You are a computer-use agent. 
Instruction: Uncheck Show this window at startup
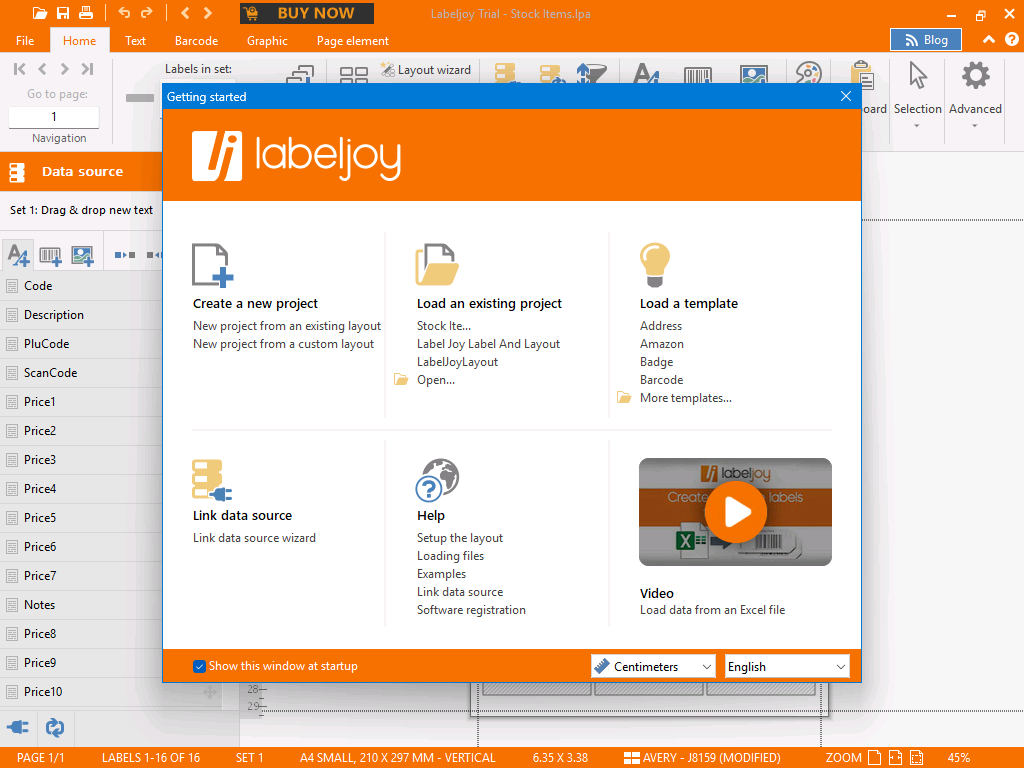200,666
